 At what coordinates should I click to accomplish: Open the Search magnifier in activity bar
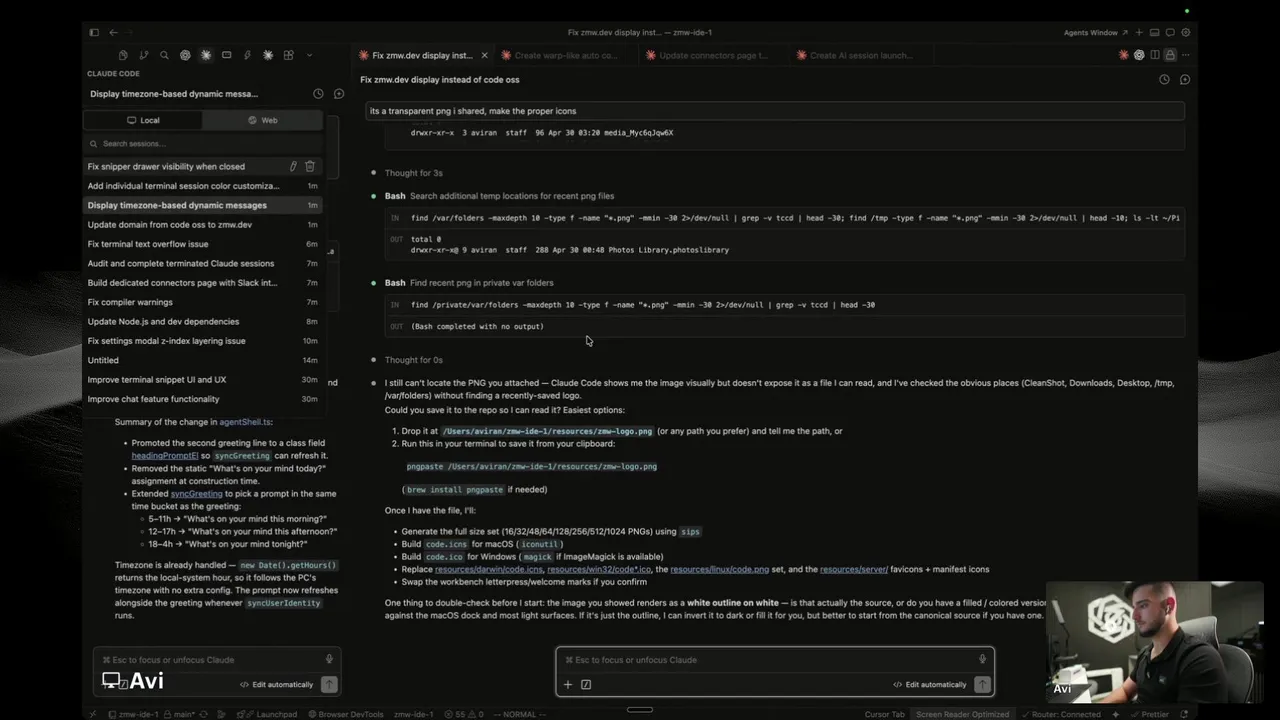164,55
